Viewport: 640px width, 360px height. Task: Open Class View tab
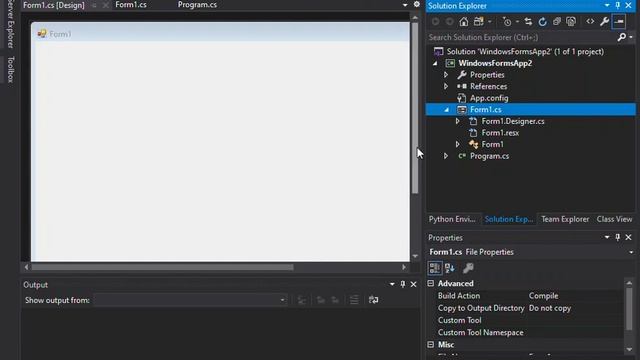[x=614, y=219]
